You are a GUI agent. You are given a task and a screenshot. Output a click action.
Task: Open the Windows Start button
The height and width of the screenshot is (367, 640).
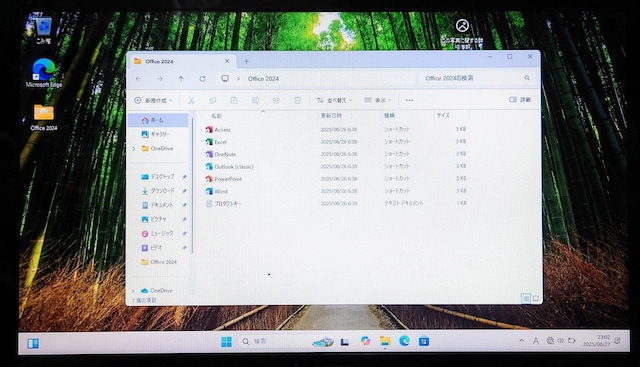[x=226, y=341]
